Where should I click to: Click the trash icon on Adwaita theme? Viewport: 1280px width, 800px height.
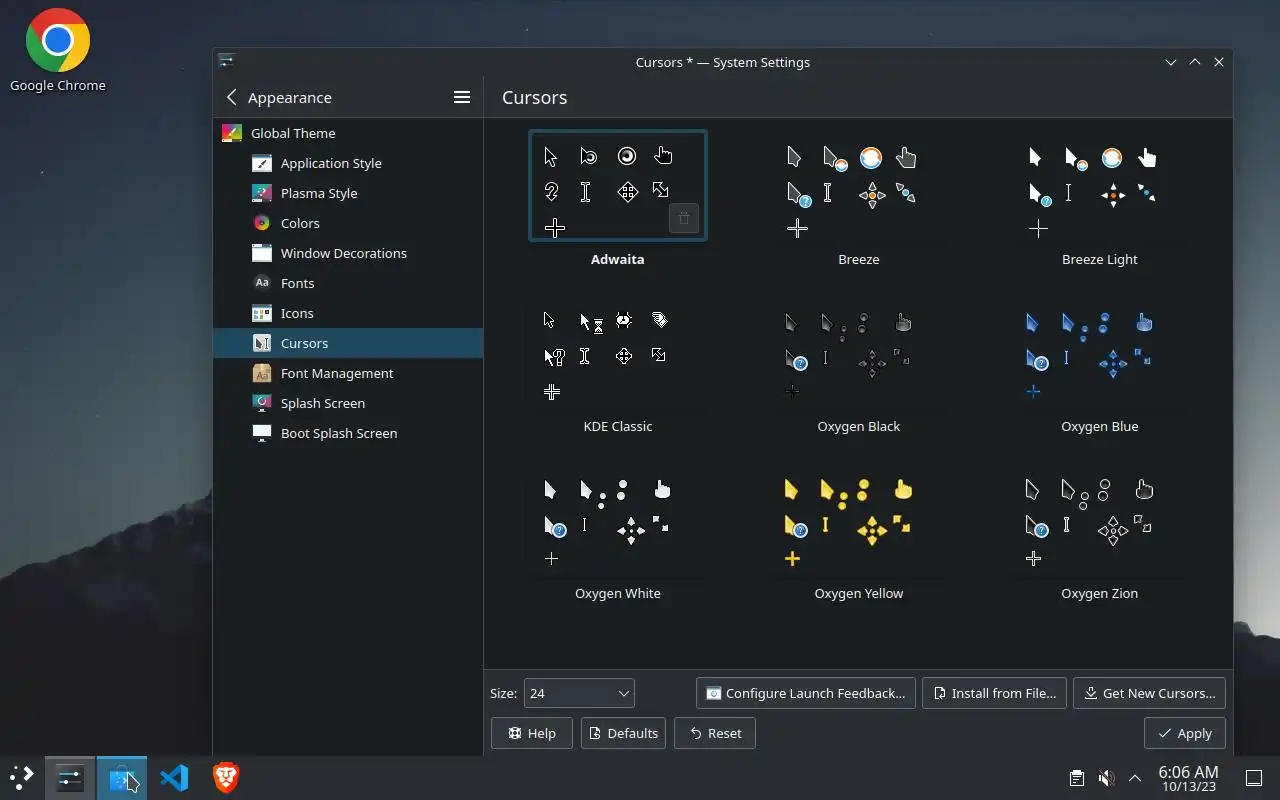(684, 218)
